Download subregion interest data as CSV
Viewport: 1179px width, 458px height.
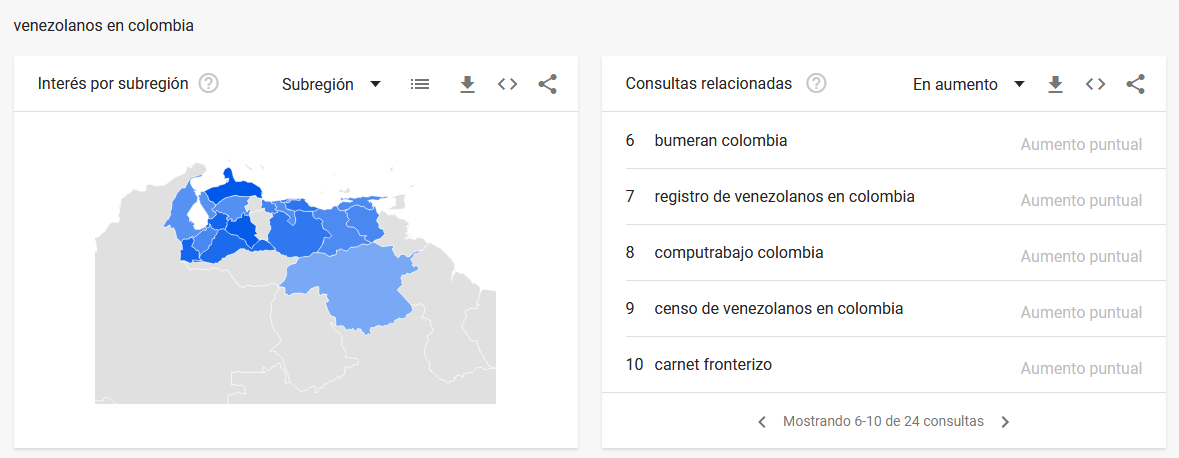pos(468,84)
